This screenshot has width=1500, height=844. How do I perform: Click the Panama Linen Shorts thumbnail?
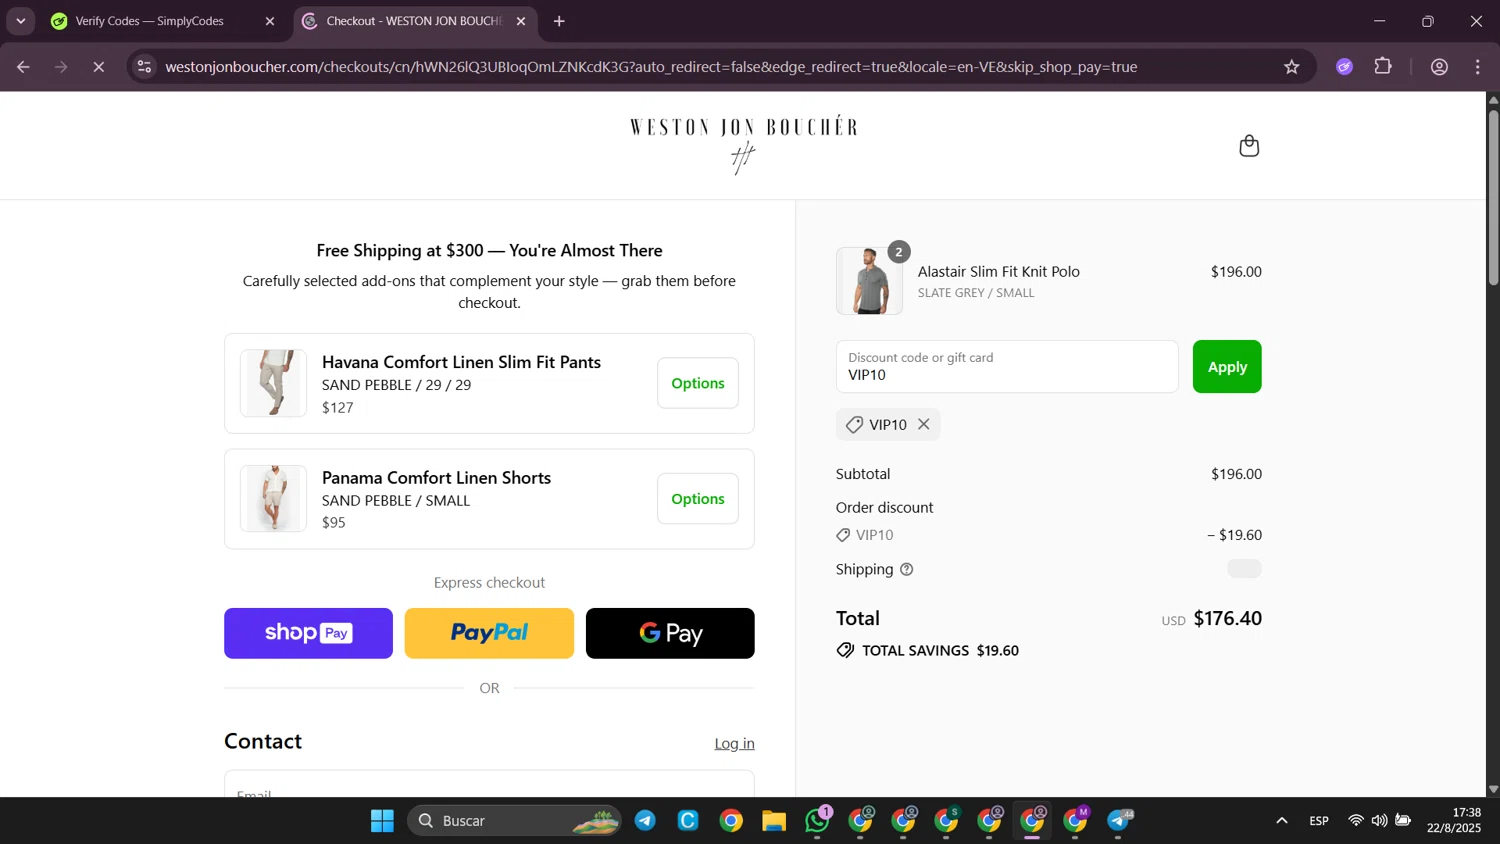point(273,498)
